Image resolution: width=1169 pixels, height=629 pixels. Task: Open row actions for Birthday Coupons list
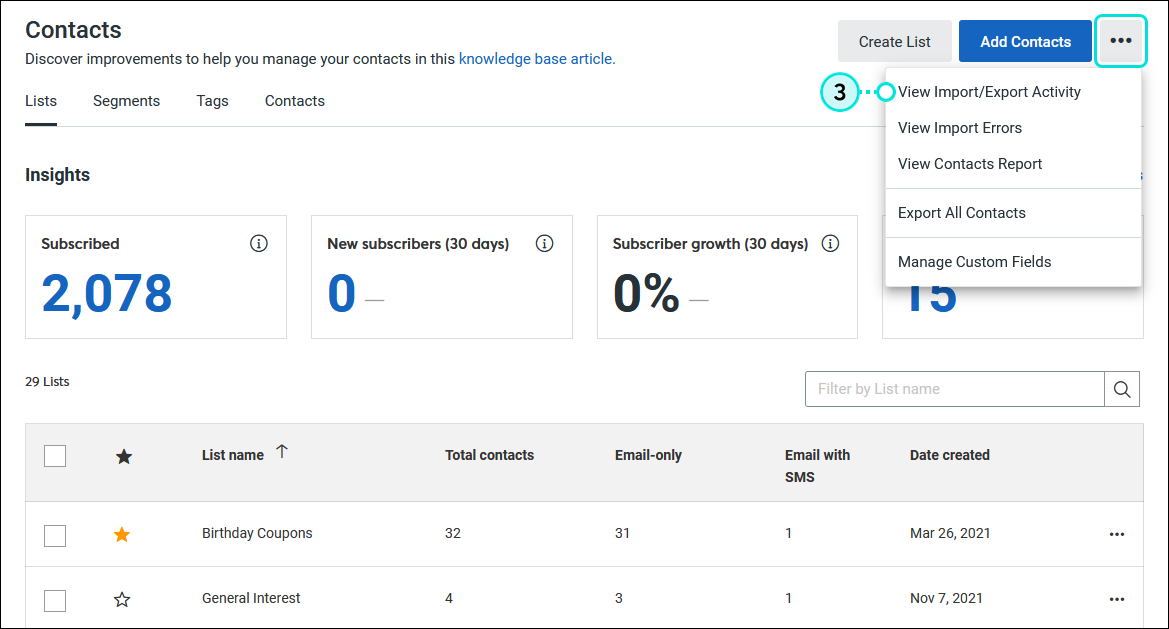(1116, 535)
